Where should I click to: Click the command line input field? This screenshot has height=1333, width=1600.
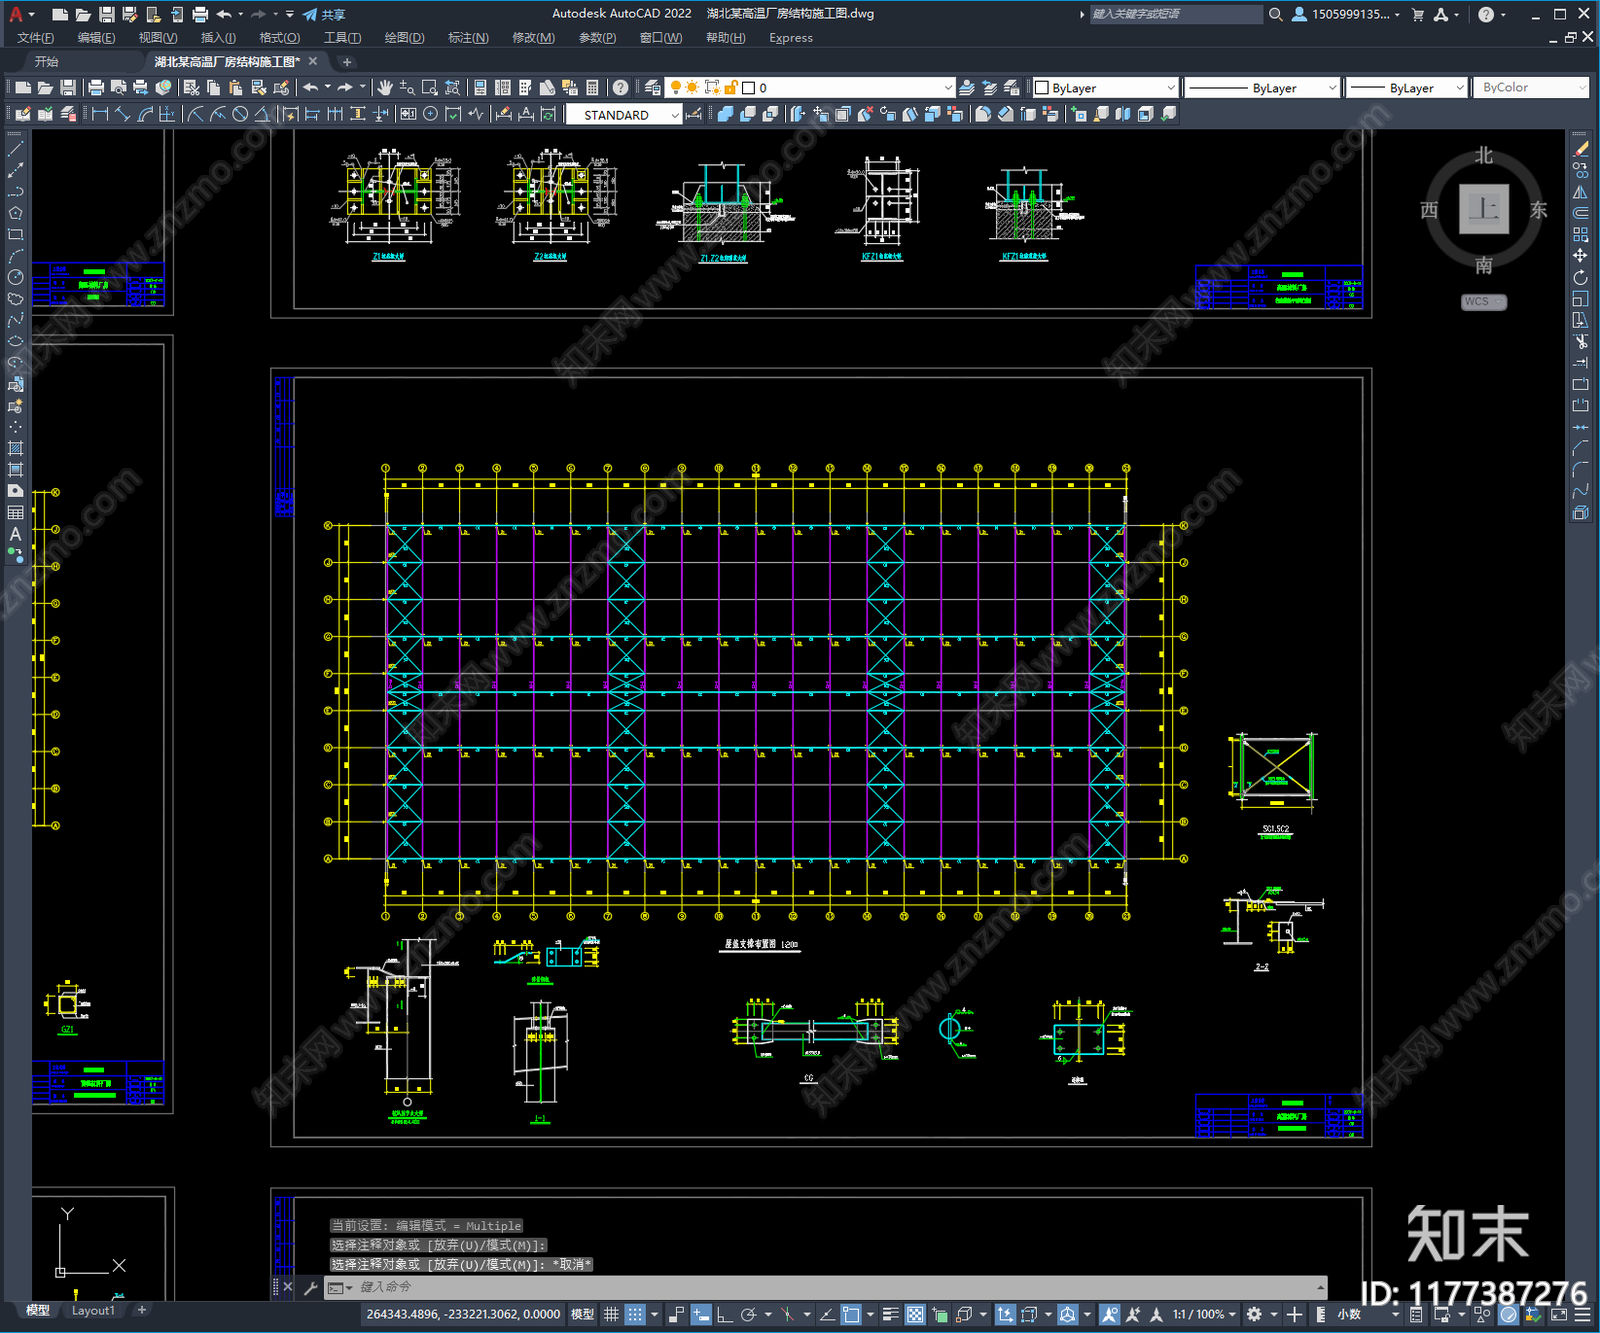[x=840, y=1287]
